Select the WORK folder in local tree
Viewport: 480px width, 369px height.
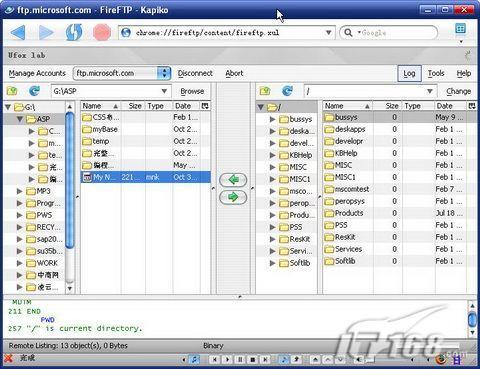[x=42, y=263]
